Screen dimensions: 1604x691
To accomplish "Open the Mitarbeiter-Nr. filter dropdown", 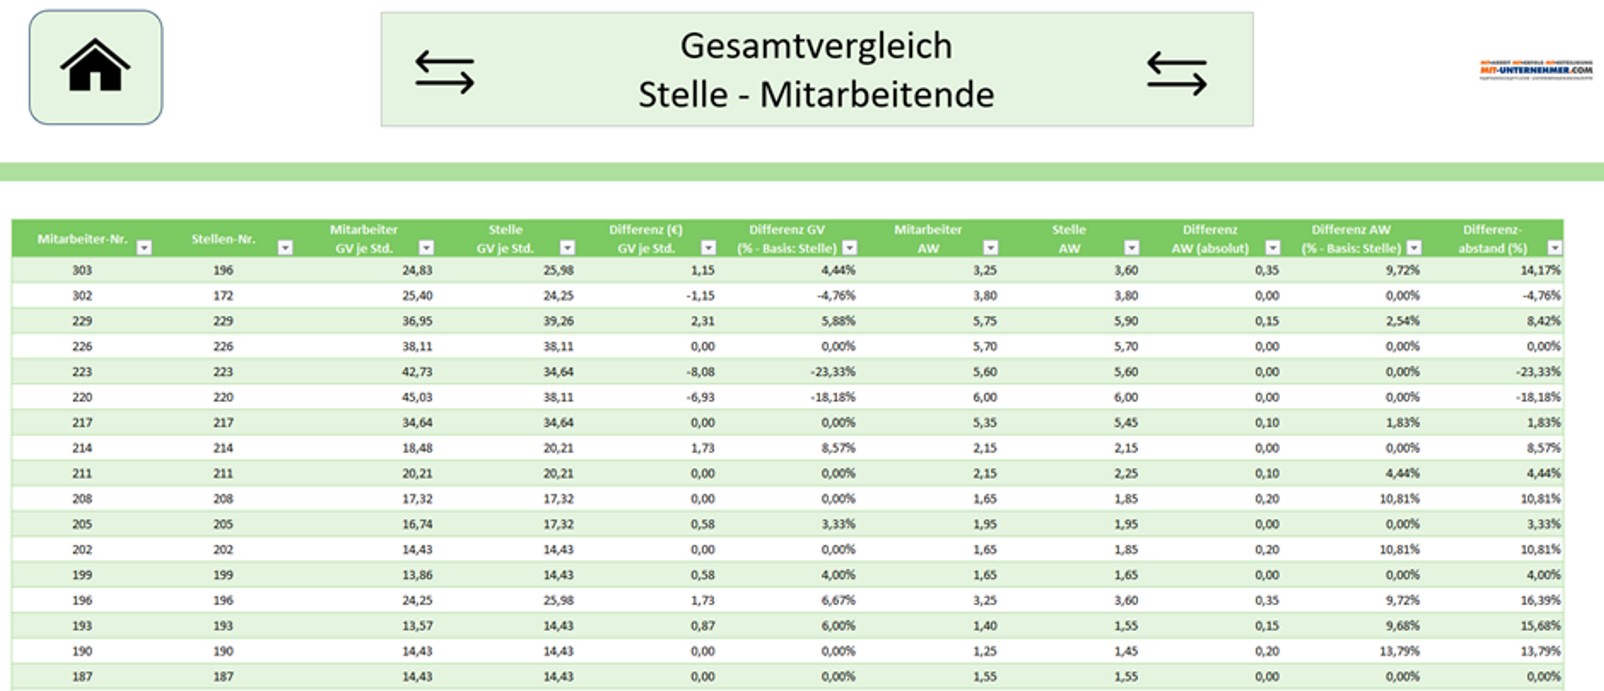I will (x=144, y=248).
